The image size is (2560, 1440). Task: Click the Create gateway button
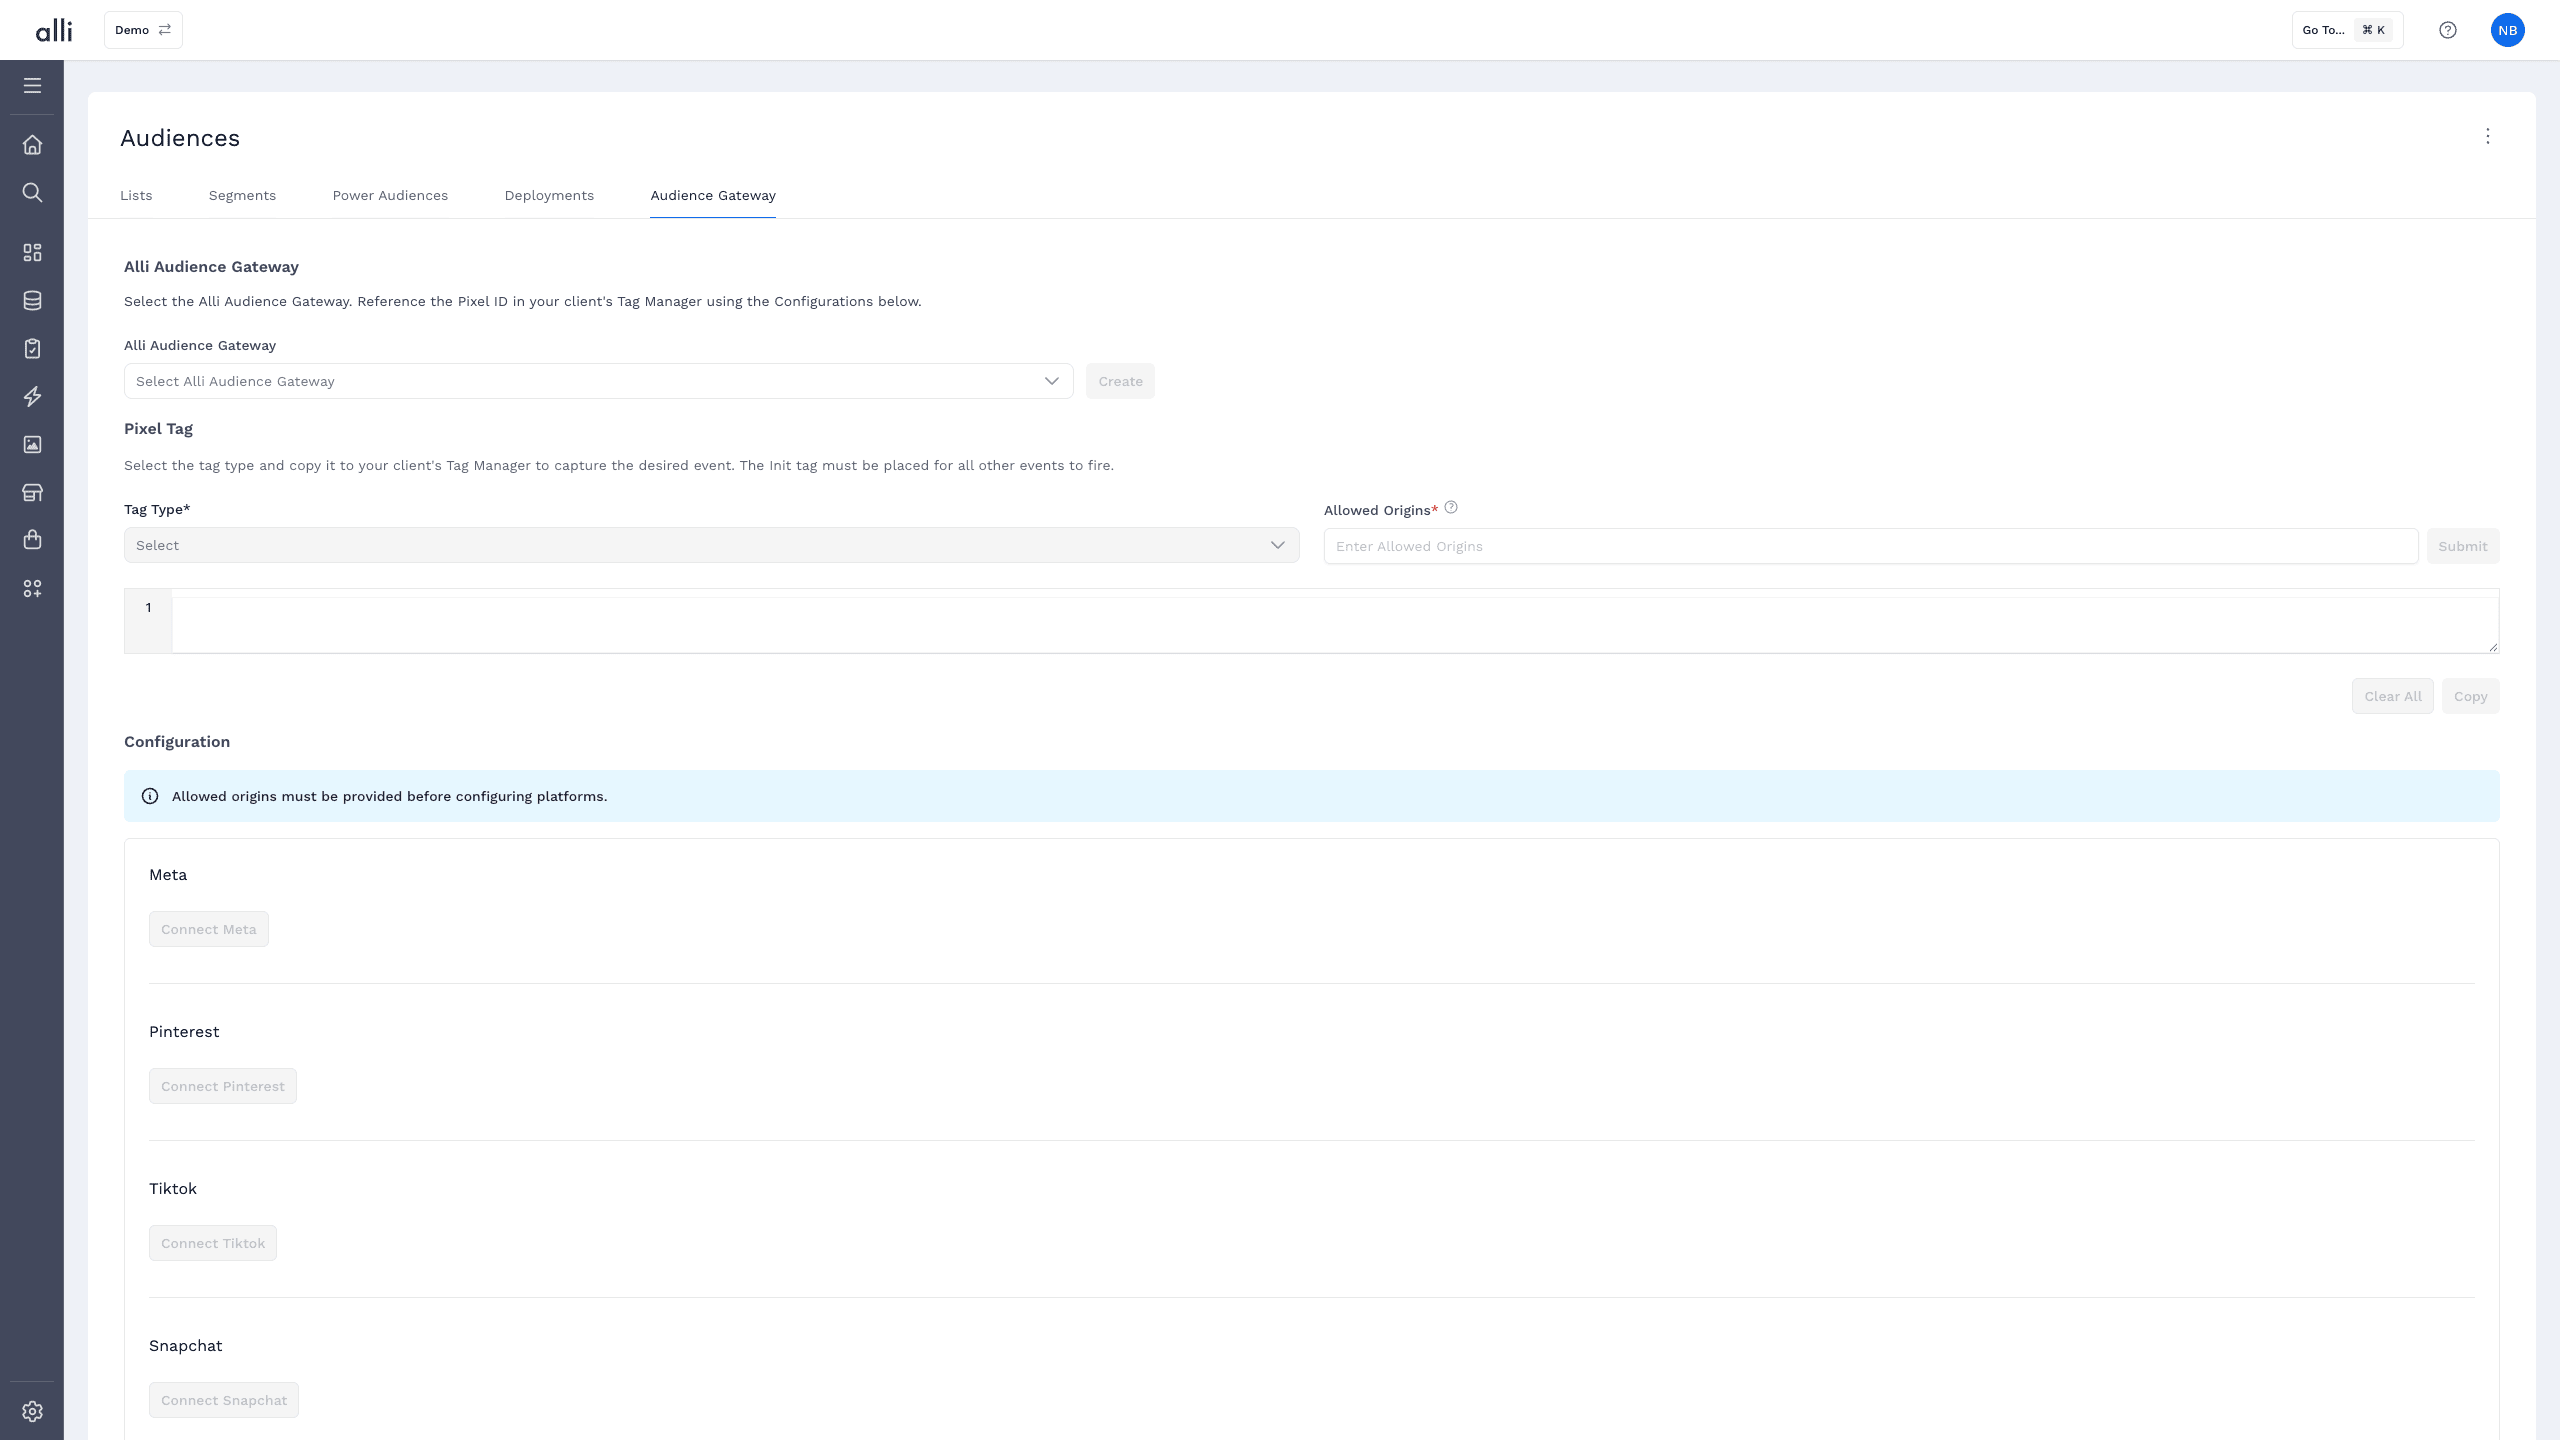tap(1120, 381)
